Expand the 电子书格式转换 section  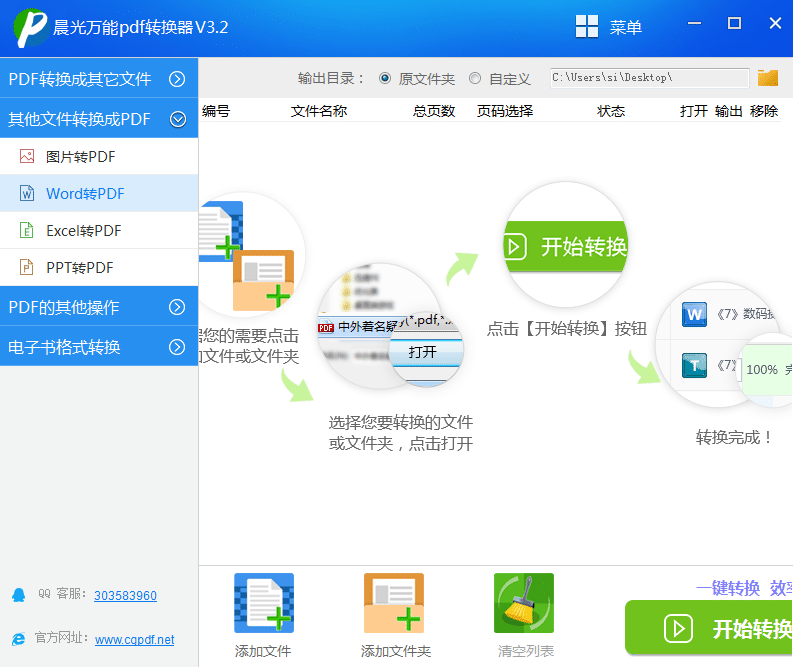pos(99,347)
